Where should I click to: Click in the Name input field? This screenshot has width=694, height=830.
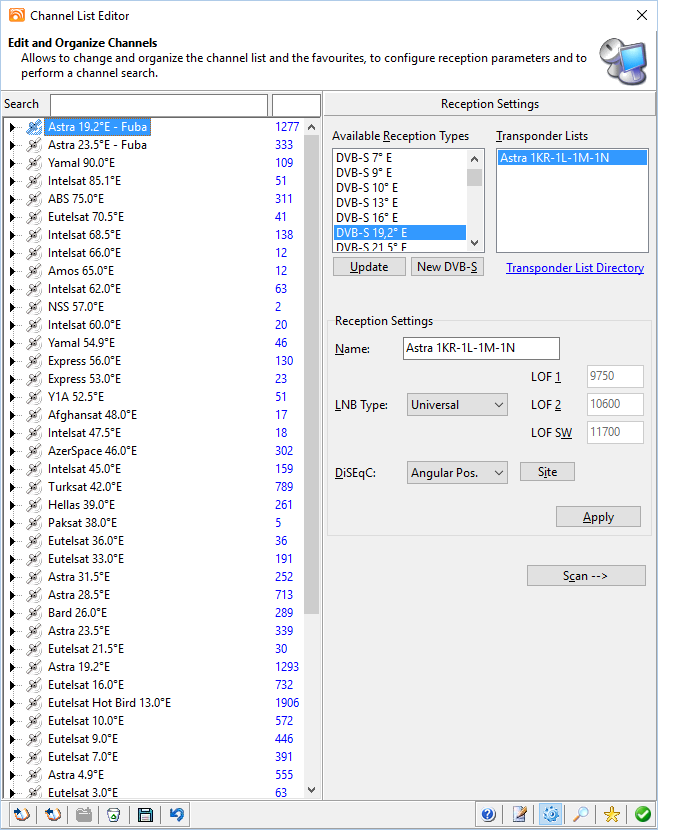[480, 348]
